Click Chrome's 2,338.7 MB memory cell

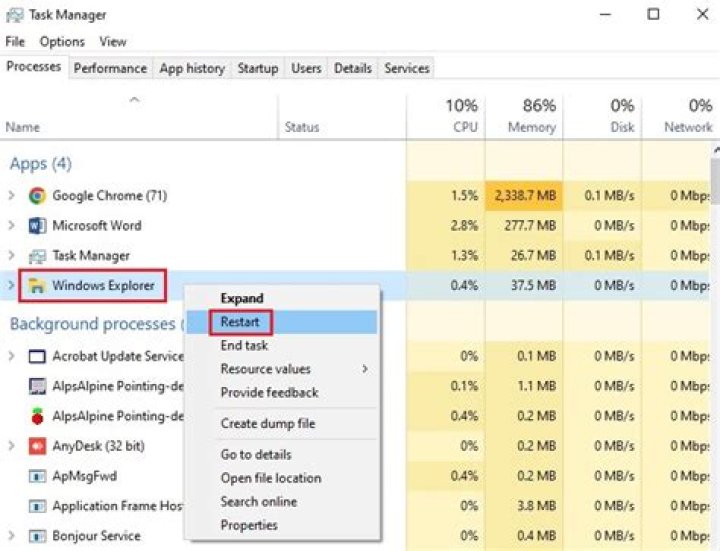click(524, 196)
